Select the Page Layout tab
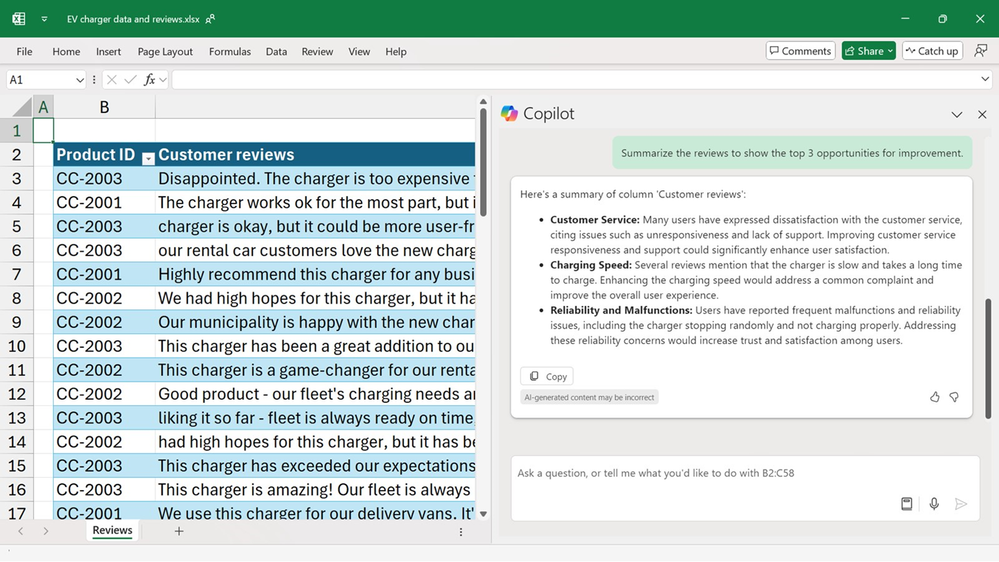Image resolution: width=999 pixels, height=562 pixels. 165,52
